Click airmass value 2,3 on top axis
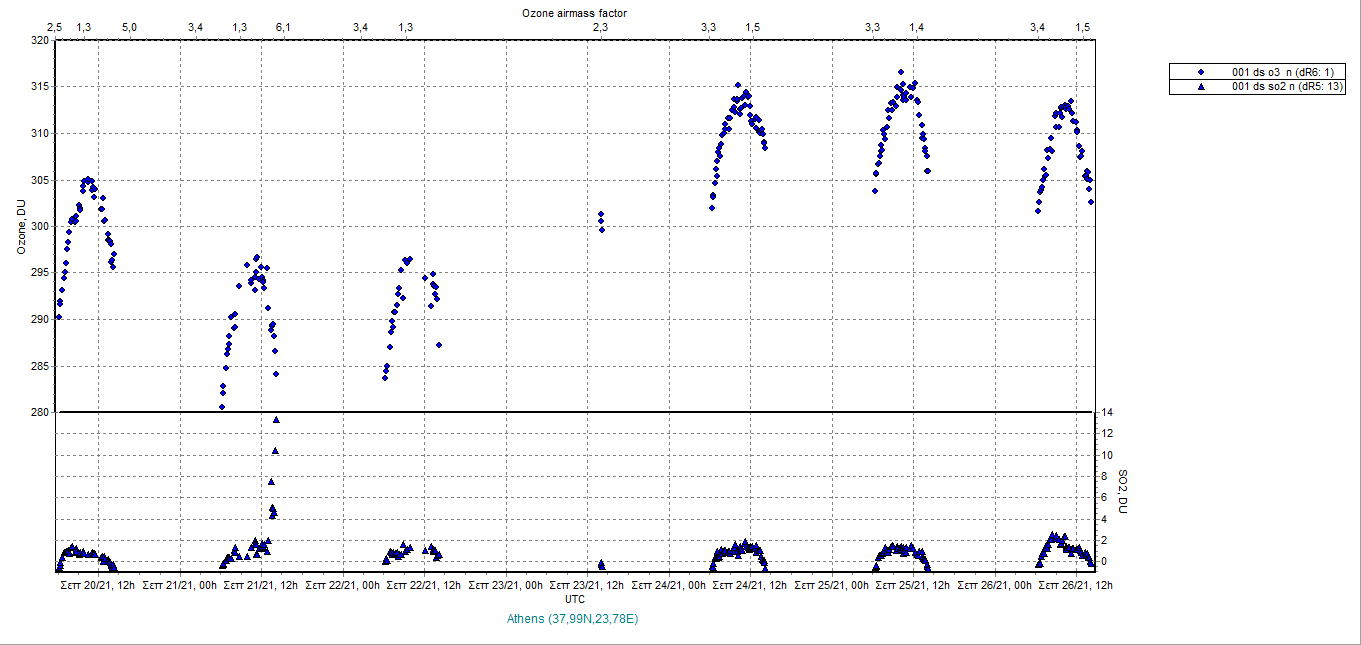The width and height of the screenshot is (1361, 645). click(600, 27)
